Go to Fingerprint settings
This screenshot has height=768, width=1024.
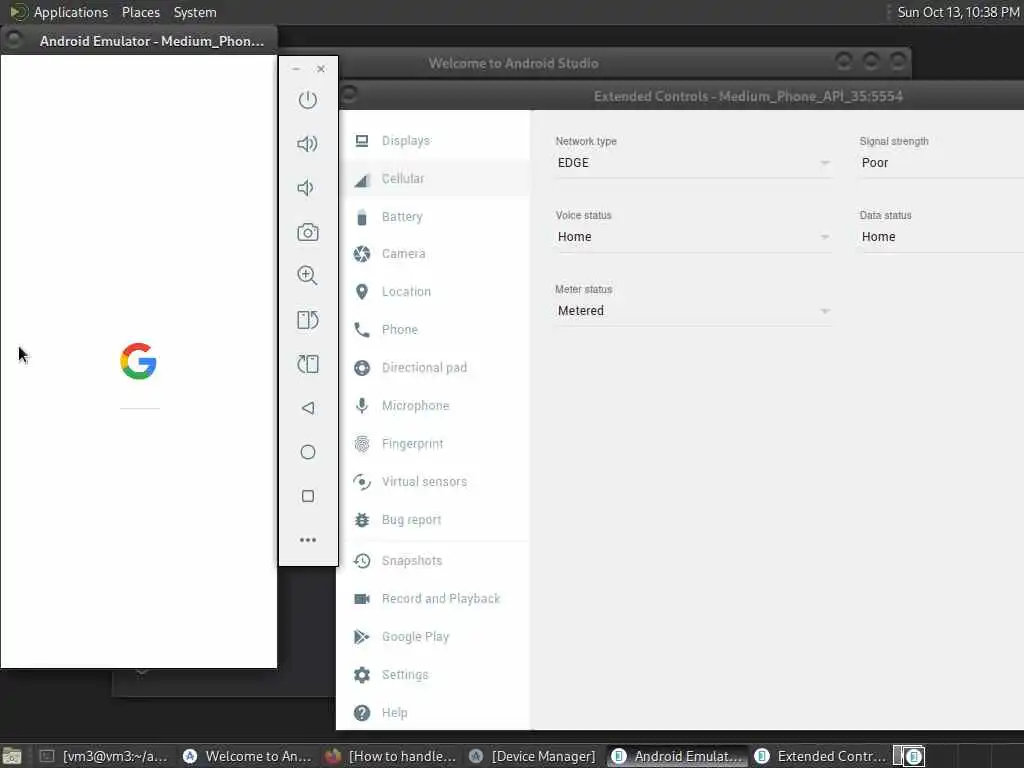[x=434, y=443]
